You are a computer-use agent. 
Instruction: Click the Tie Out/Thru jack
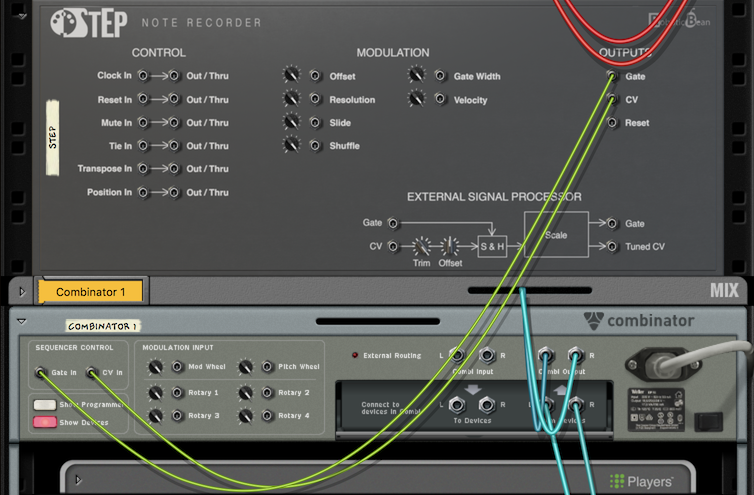(x=174, y=145)
